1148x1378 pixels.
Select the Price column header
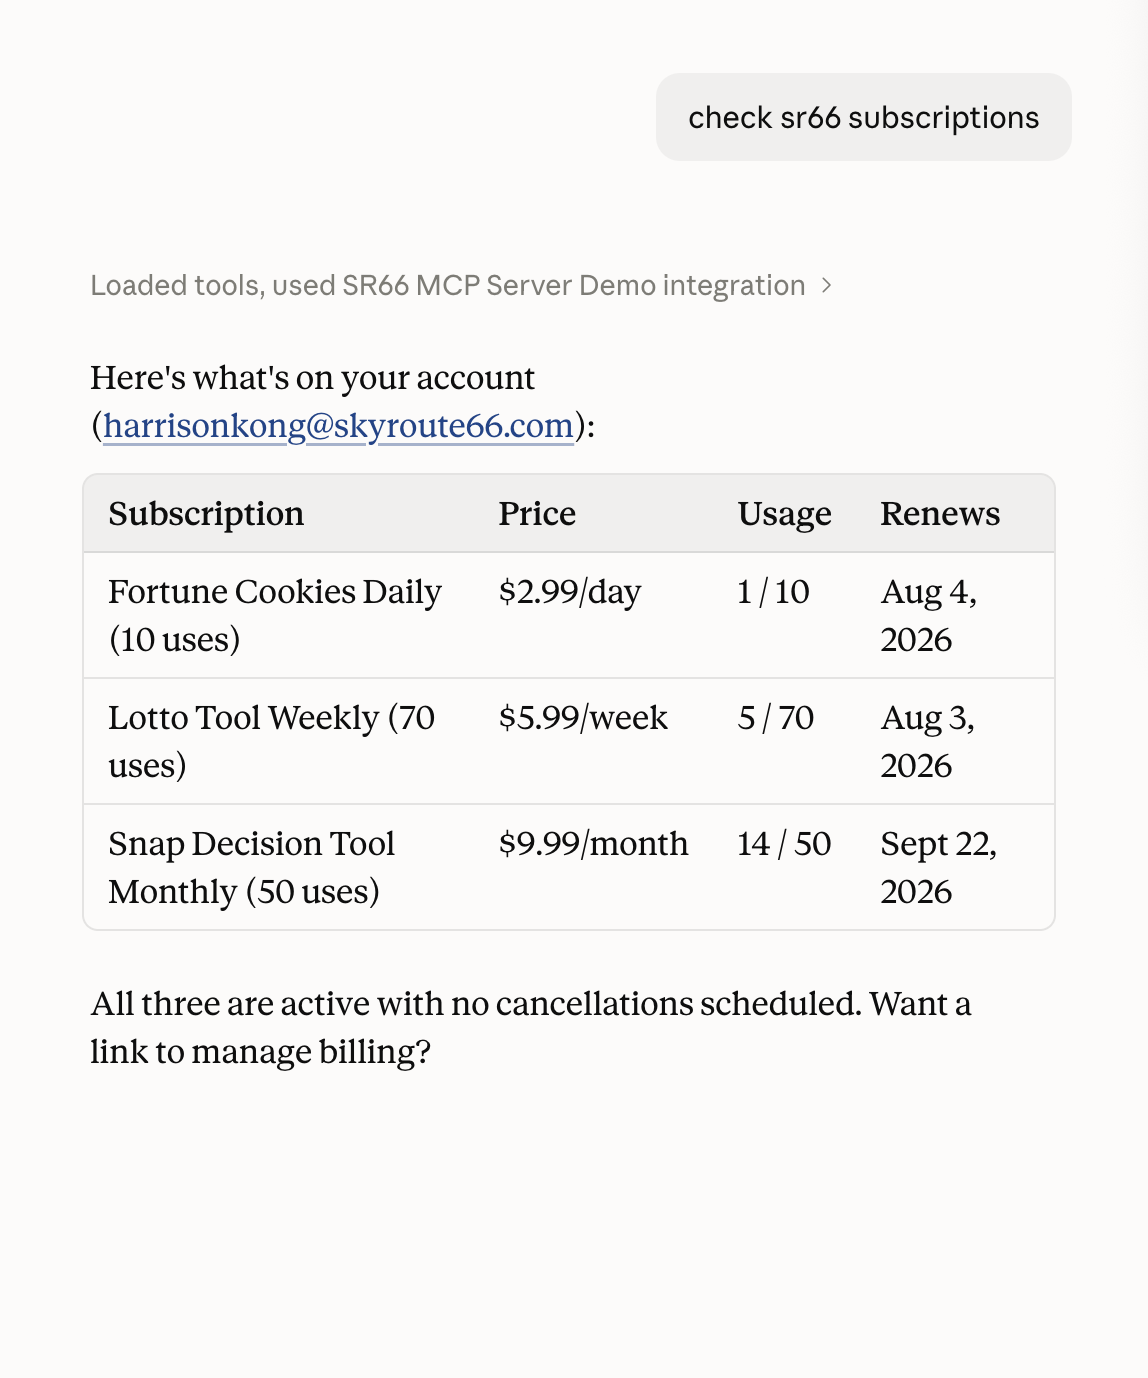537,514
